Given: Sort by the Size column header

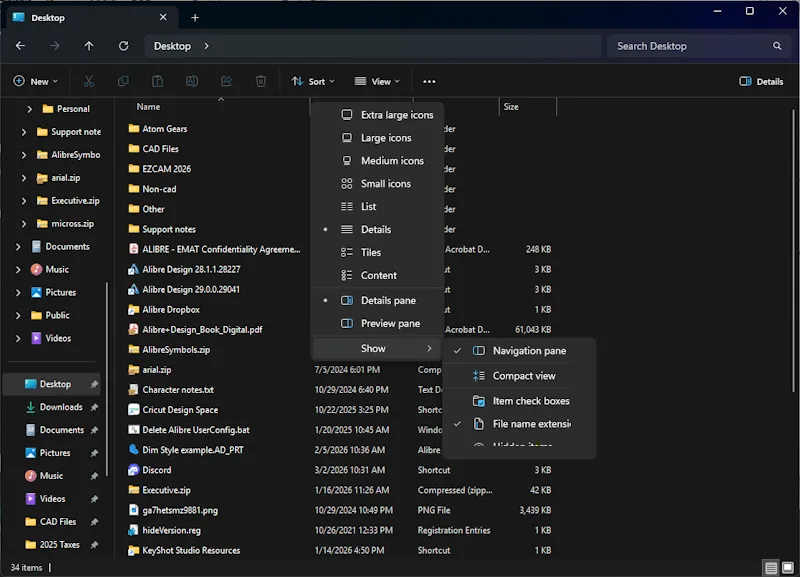Looking at the screenshot, I should [511, 107].
